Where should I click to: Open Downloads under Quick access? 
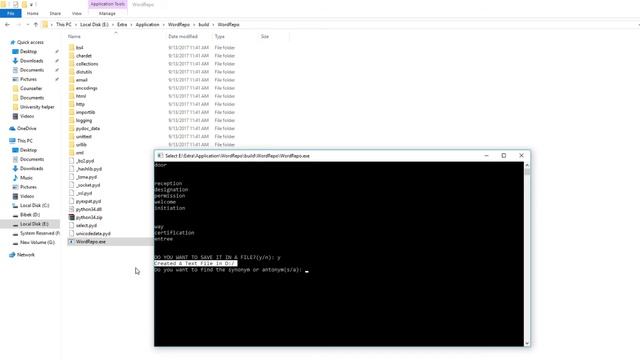click(31, 61)
